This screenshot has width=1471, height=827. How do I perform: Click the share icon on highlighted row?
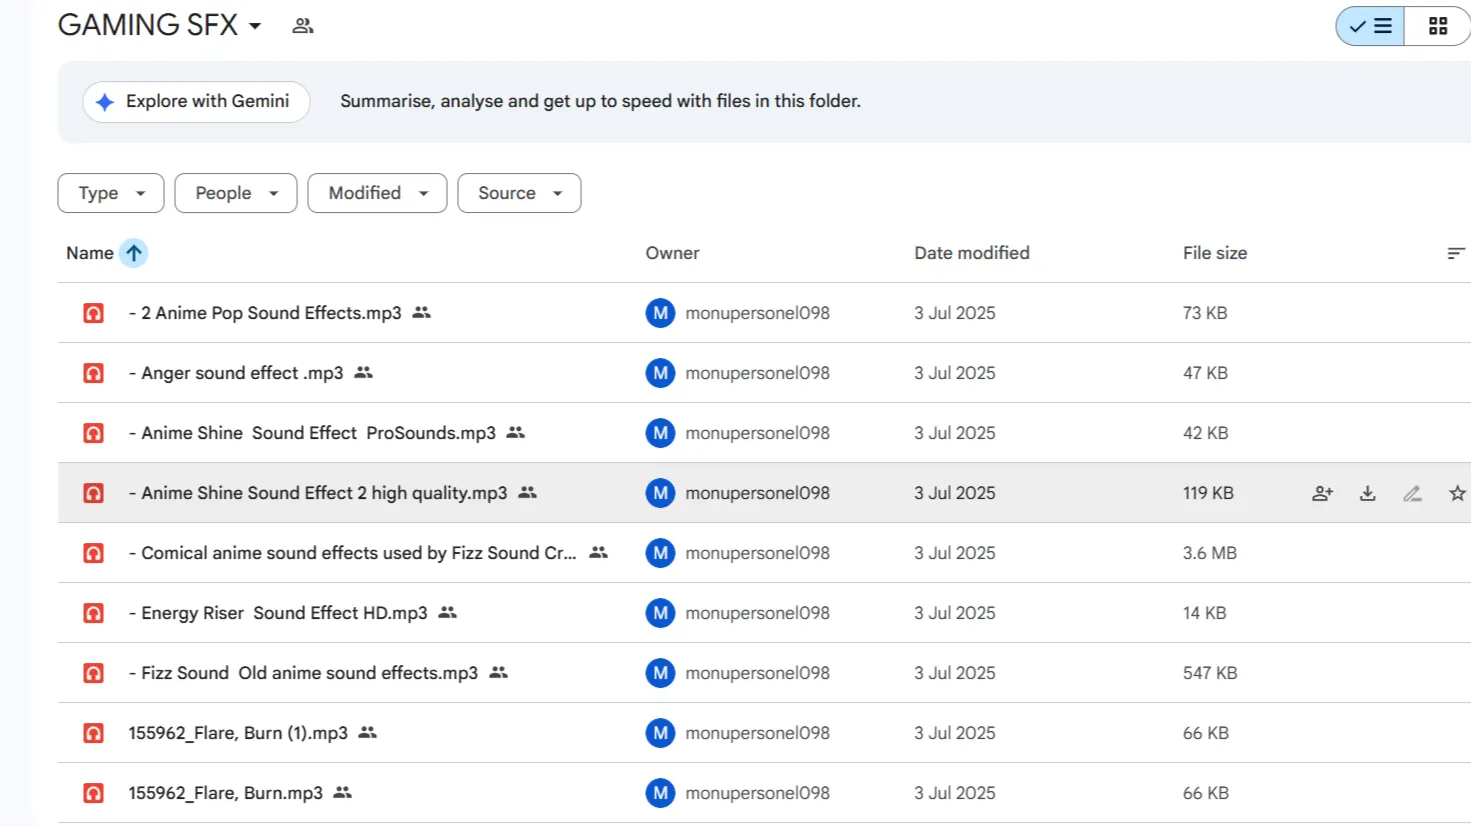(1322, 493)
